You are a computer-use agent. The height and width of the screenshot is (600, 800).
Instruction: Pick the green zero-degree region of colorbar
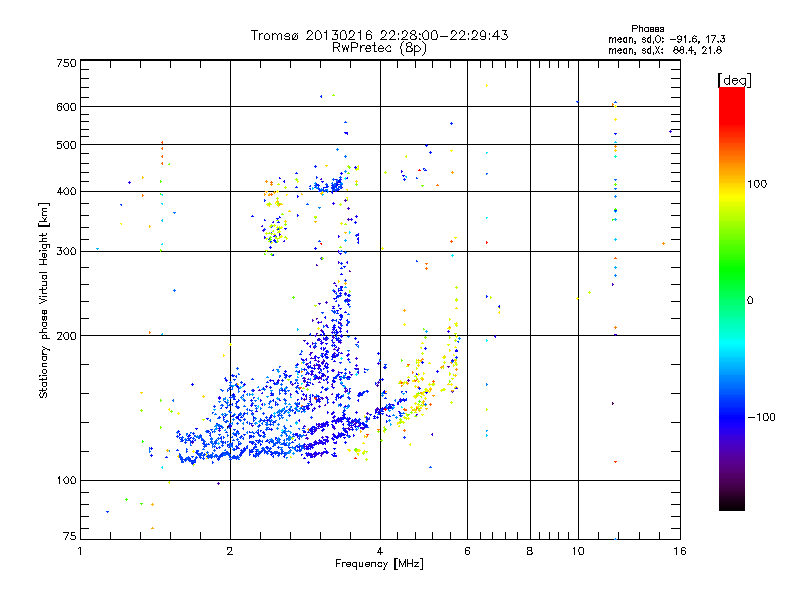[732, 300]
